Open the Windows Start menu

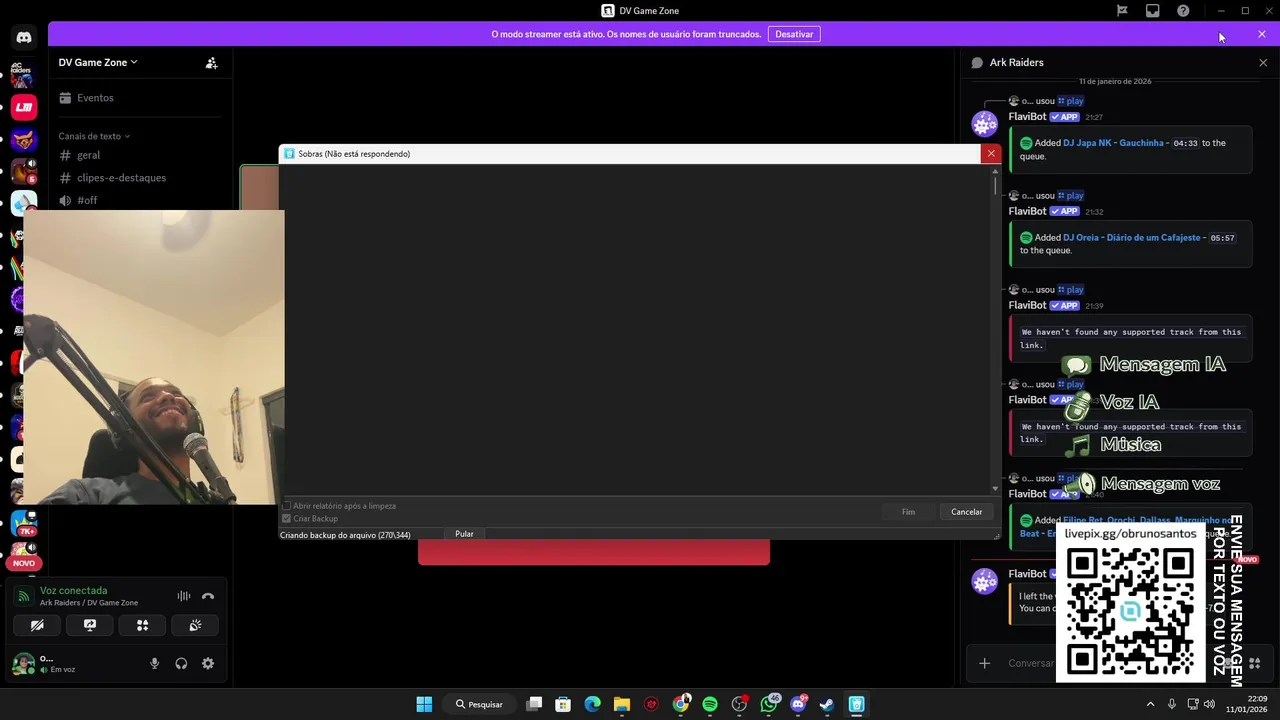tap(424, 704)
